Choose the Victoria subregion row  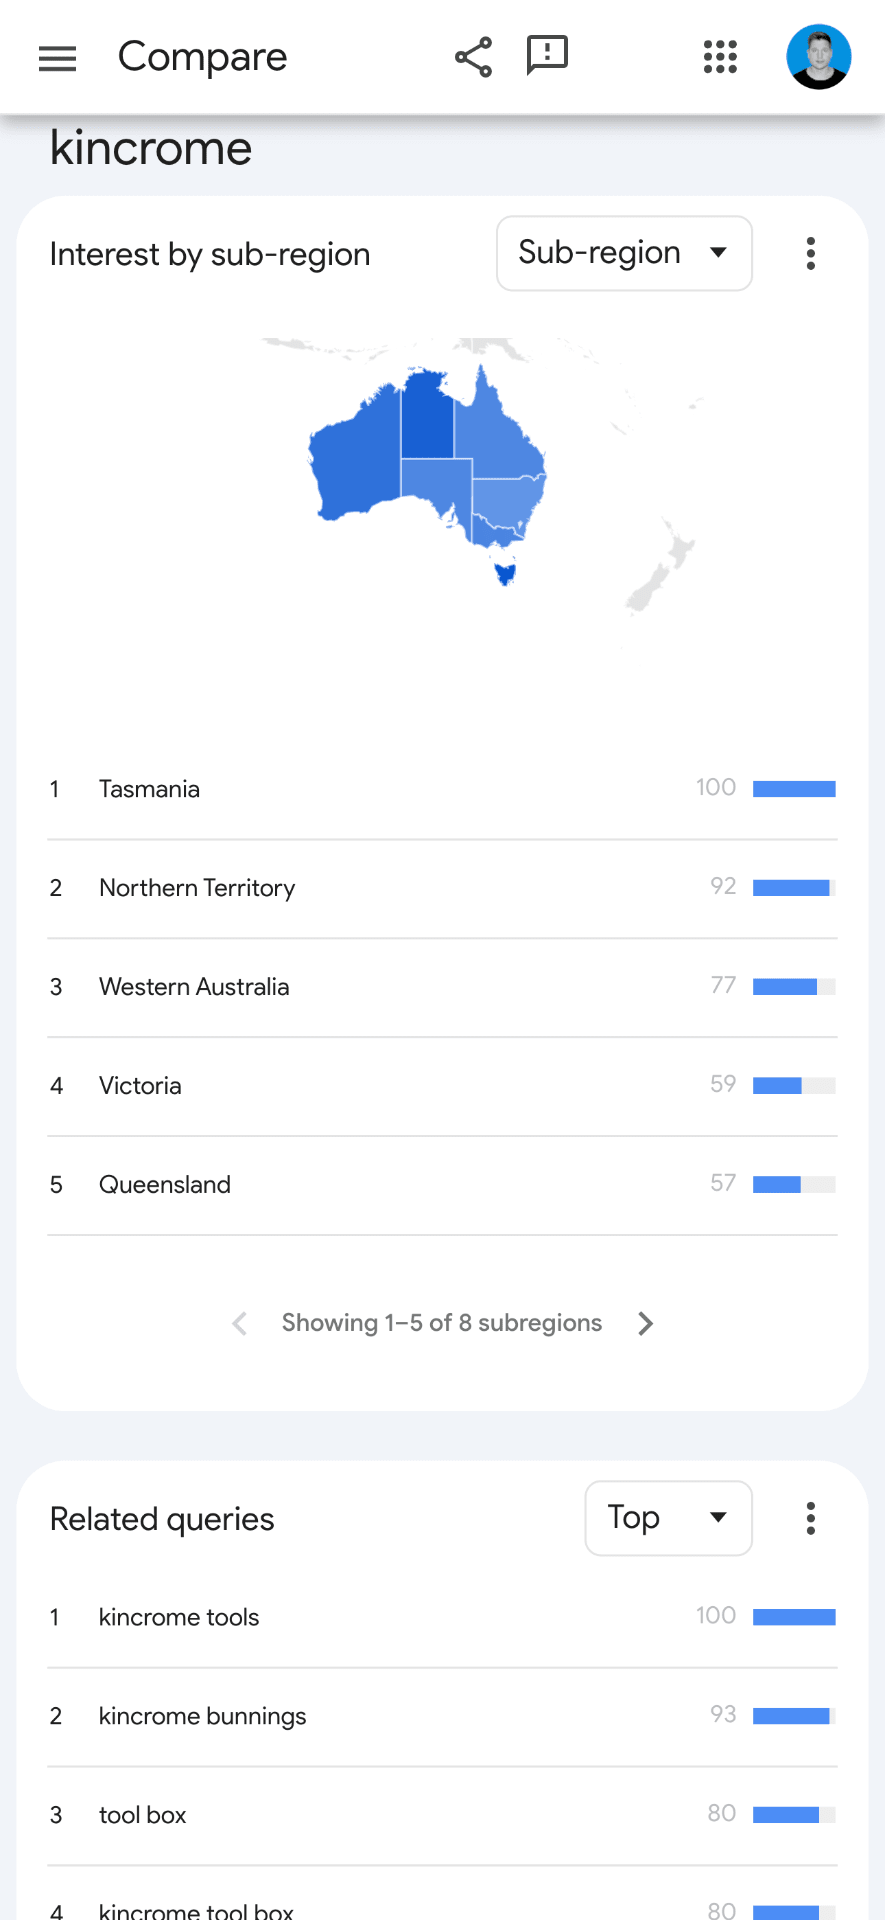(442, 1086)
